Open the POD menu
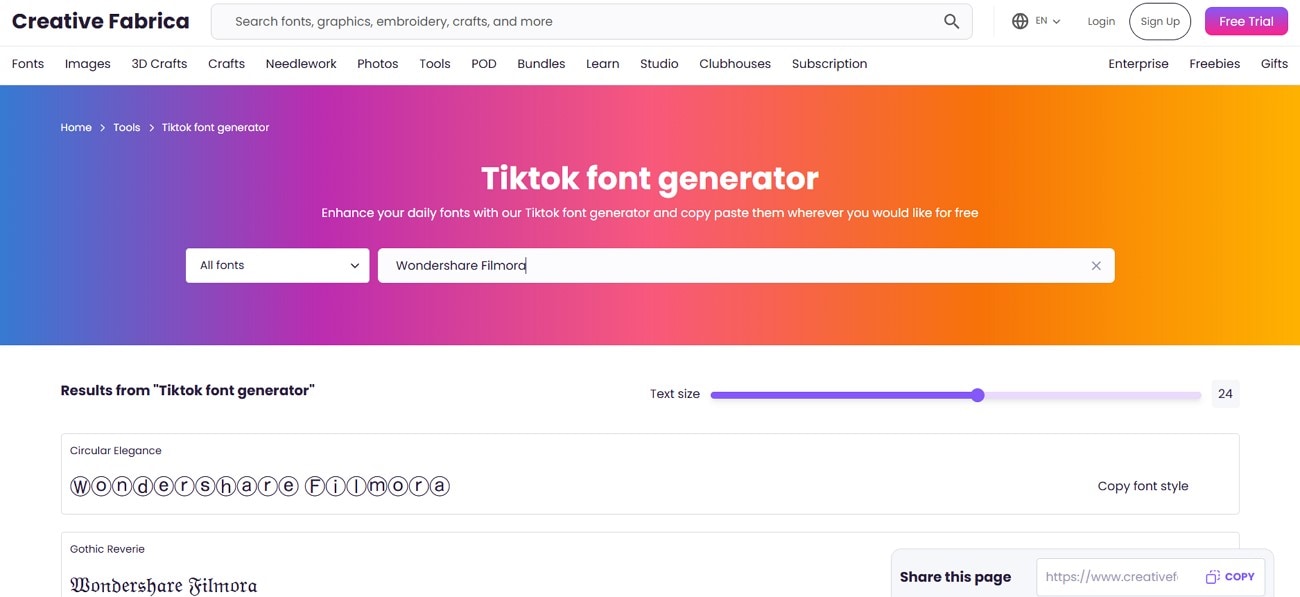The image size is (1300, 597). click(x=484, y=64)
